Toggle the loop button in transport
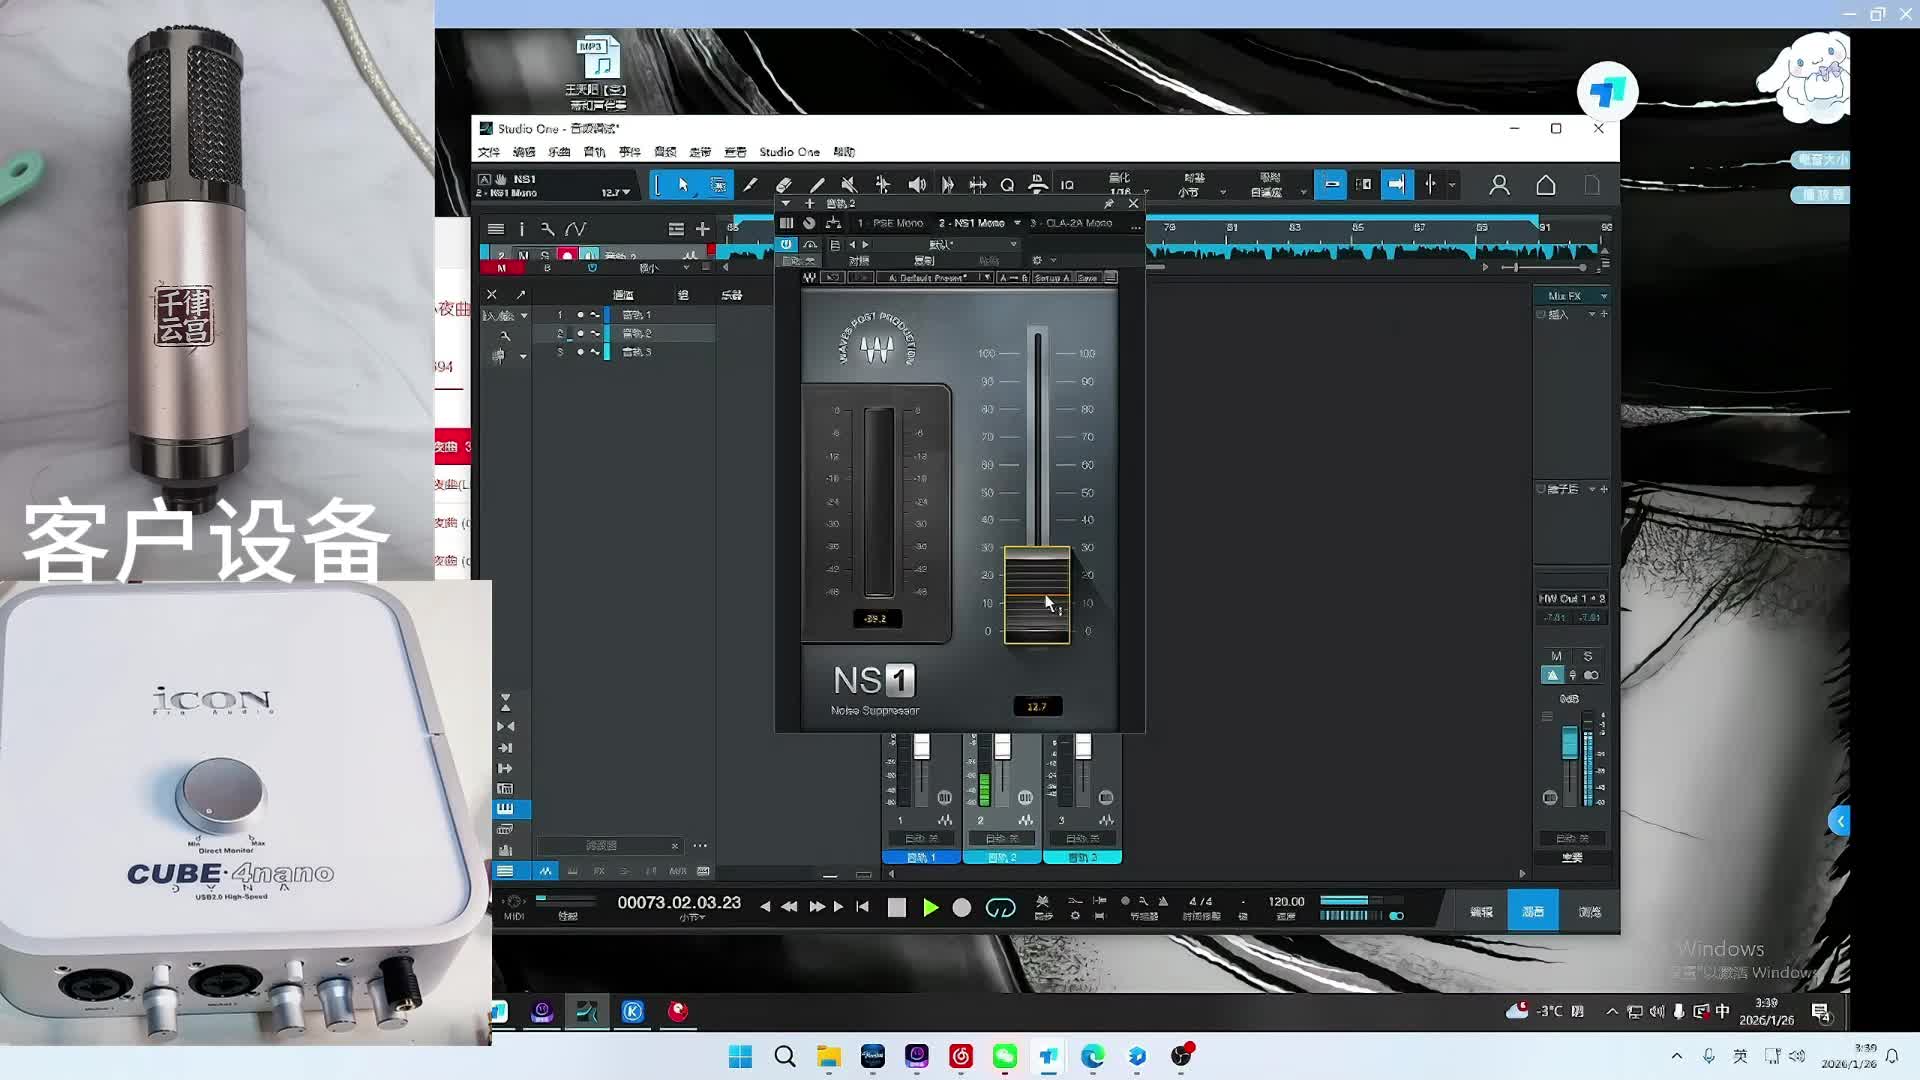Screen dimensions: 1920x1080 (1000, 907)
